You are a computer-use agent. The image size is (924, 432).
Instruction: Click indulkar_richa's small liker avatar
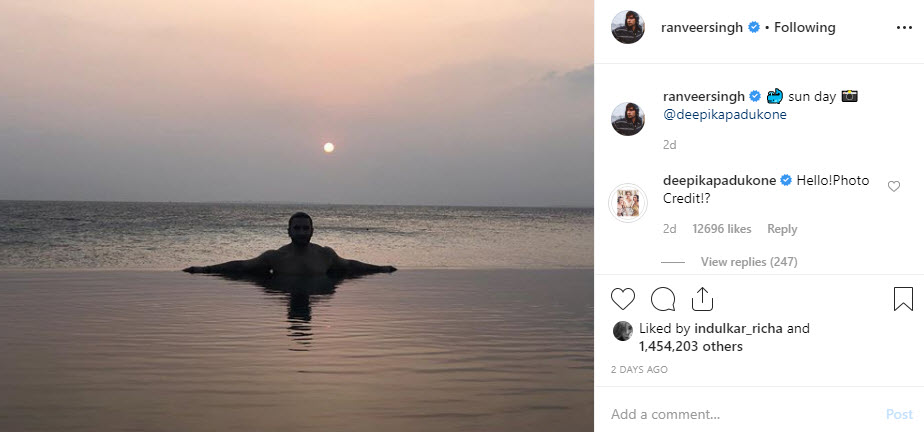tap(622, 330)
